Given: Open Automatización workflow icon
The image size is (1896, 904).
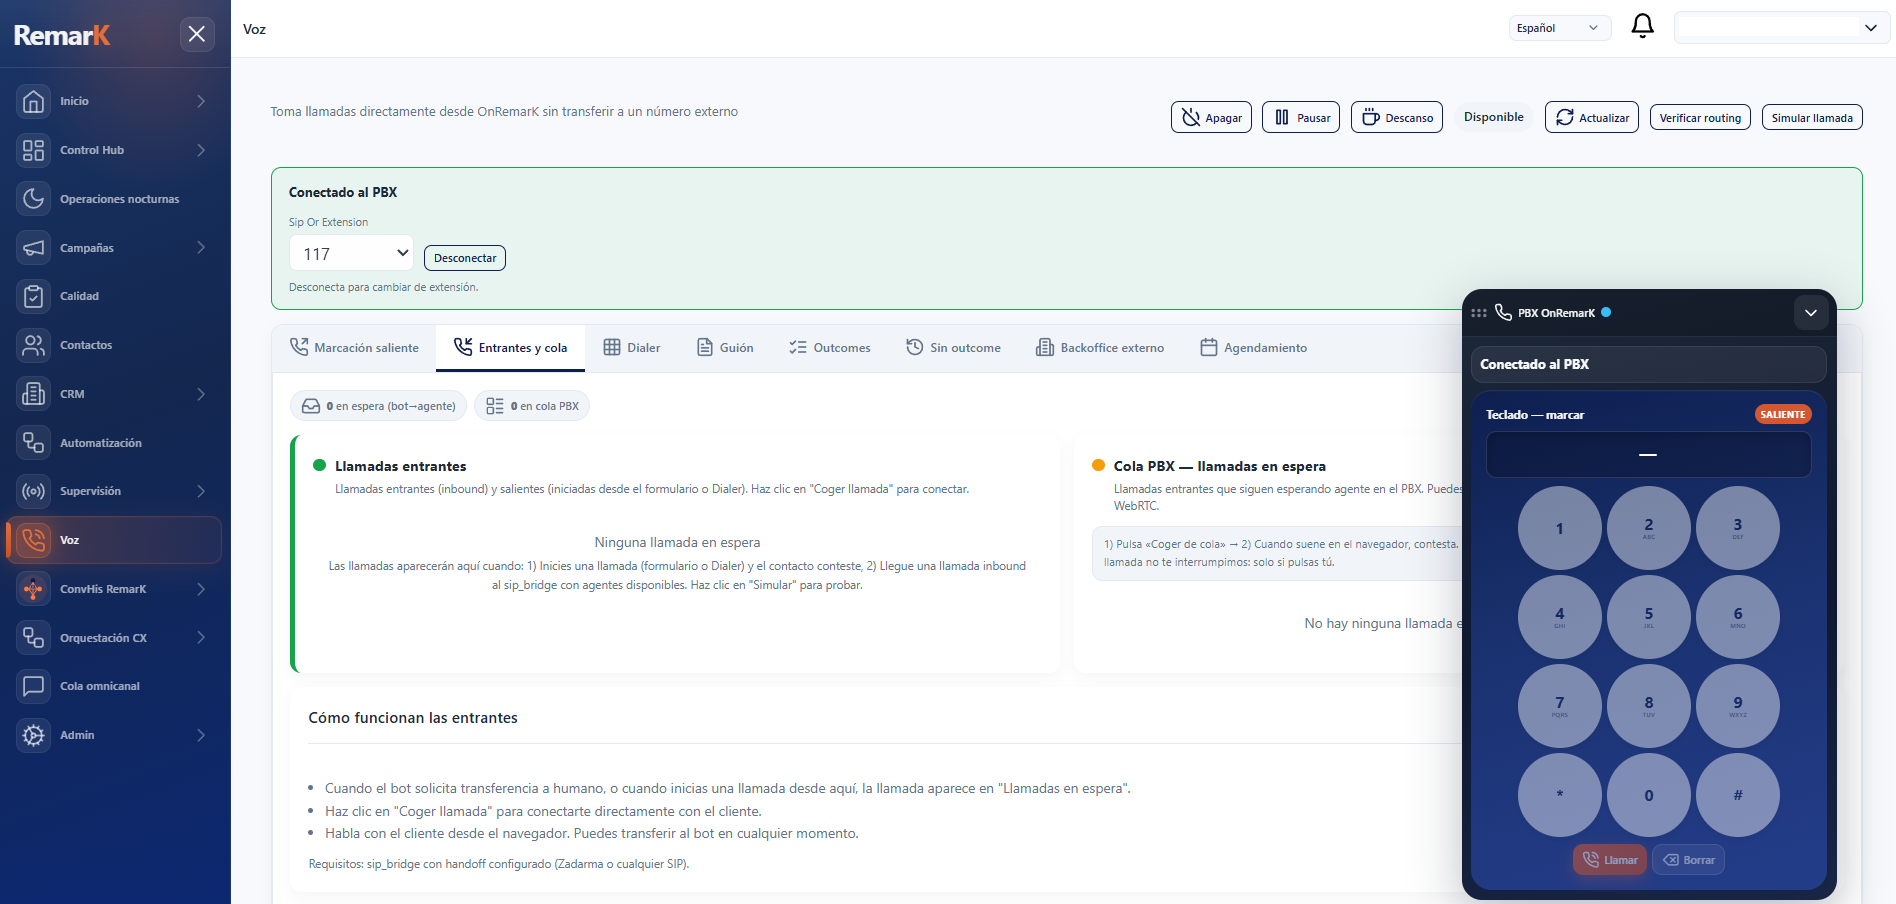Looking at the screenshot, I should point(33,443).
